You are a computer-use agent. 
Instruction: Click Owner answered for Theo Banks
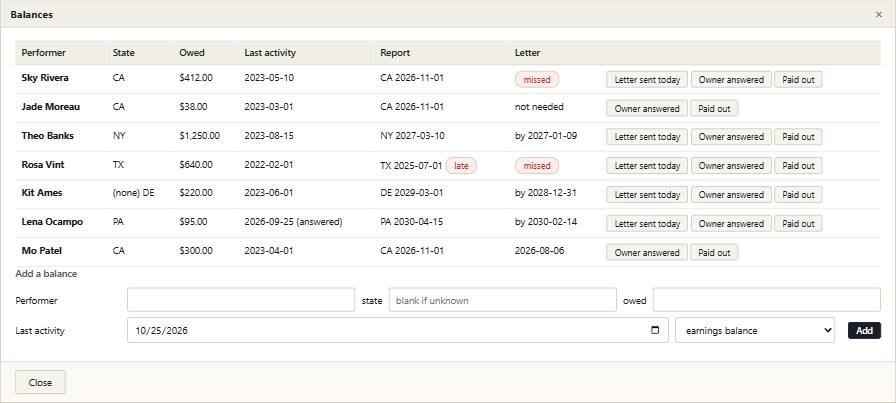coord(731,137)
